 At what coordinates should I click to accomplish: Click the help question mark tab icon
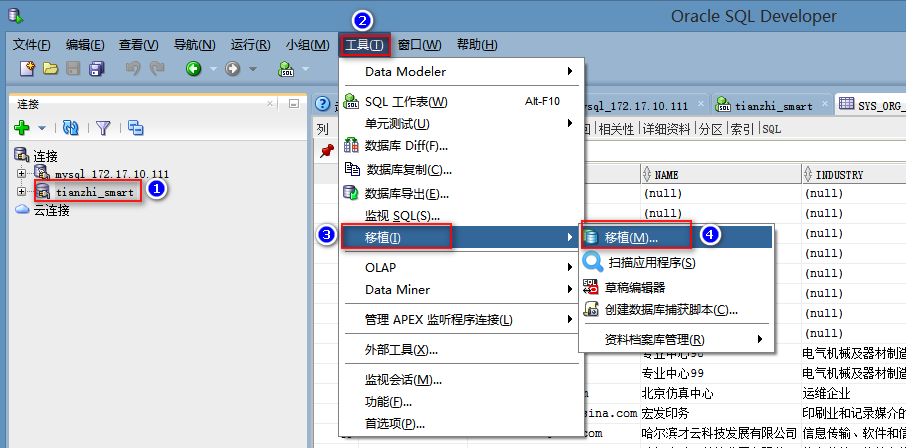(x=322, y=105)
